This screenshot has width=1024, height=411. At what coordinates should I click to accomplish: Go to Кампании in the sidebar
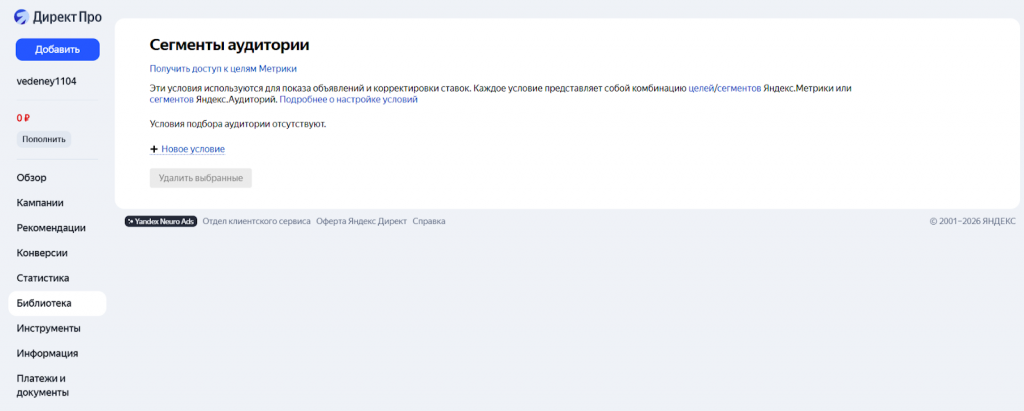[40, 203]
